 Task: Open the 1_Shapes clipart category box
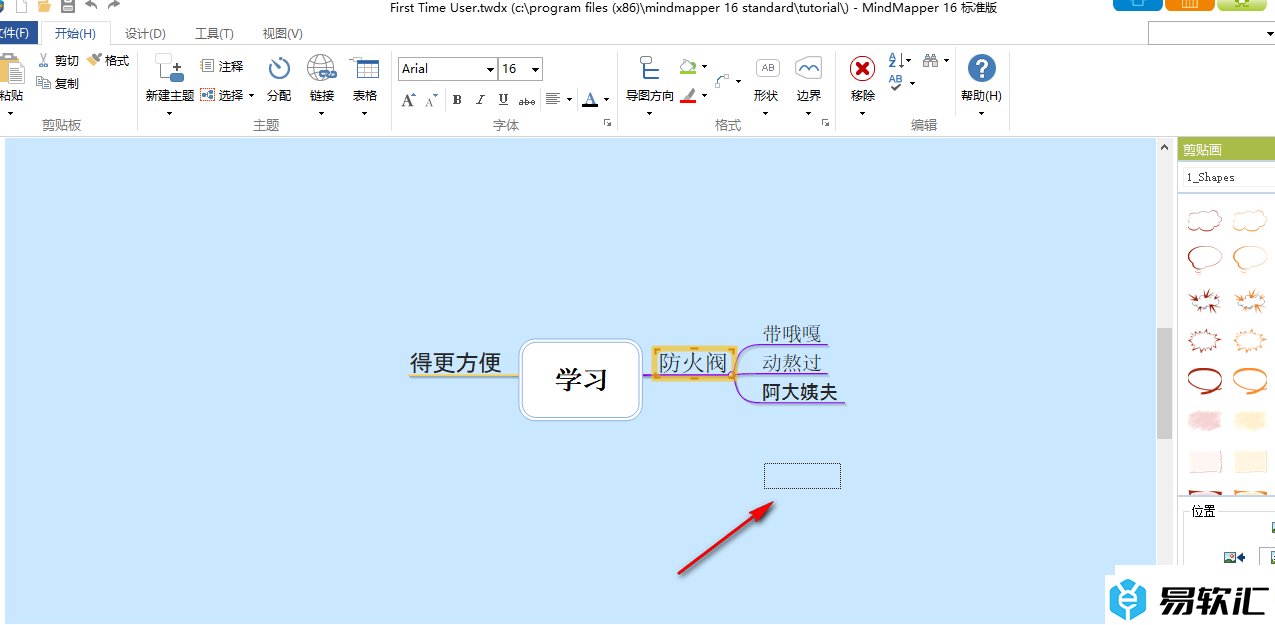(x=1229, y=177)
